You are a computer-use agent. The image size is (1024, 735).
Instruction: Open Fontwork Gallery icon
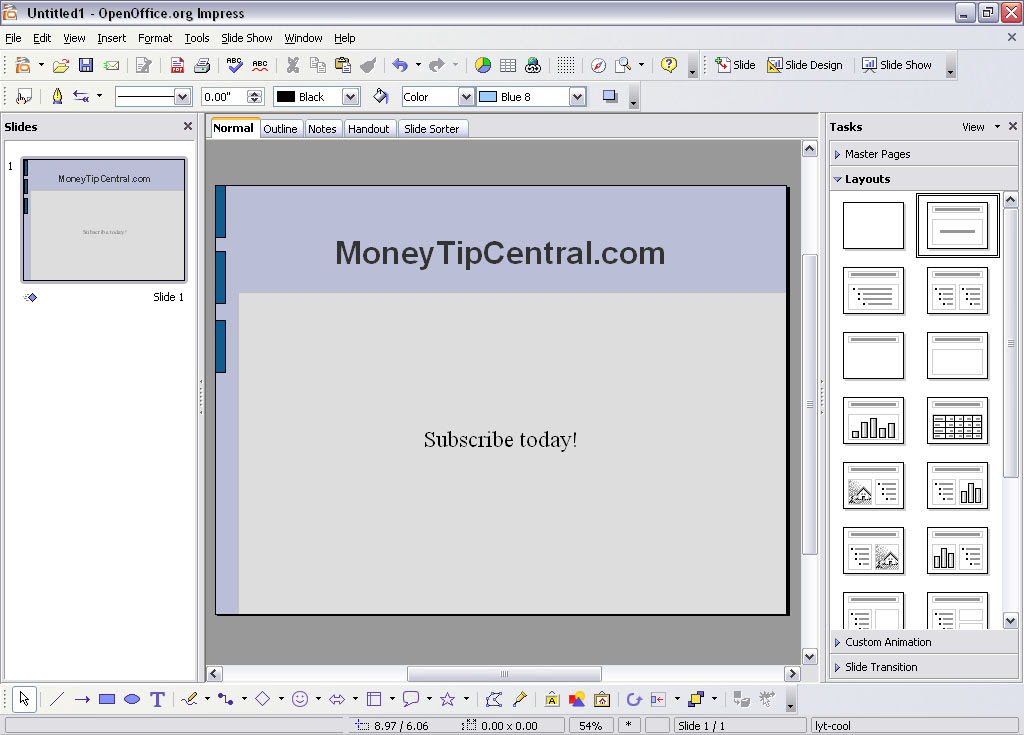(x=552, y=699)
